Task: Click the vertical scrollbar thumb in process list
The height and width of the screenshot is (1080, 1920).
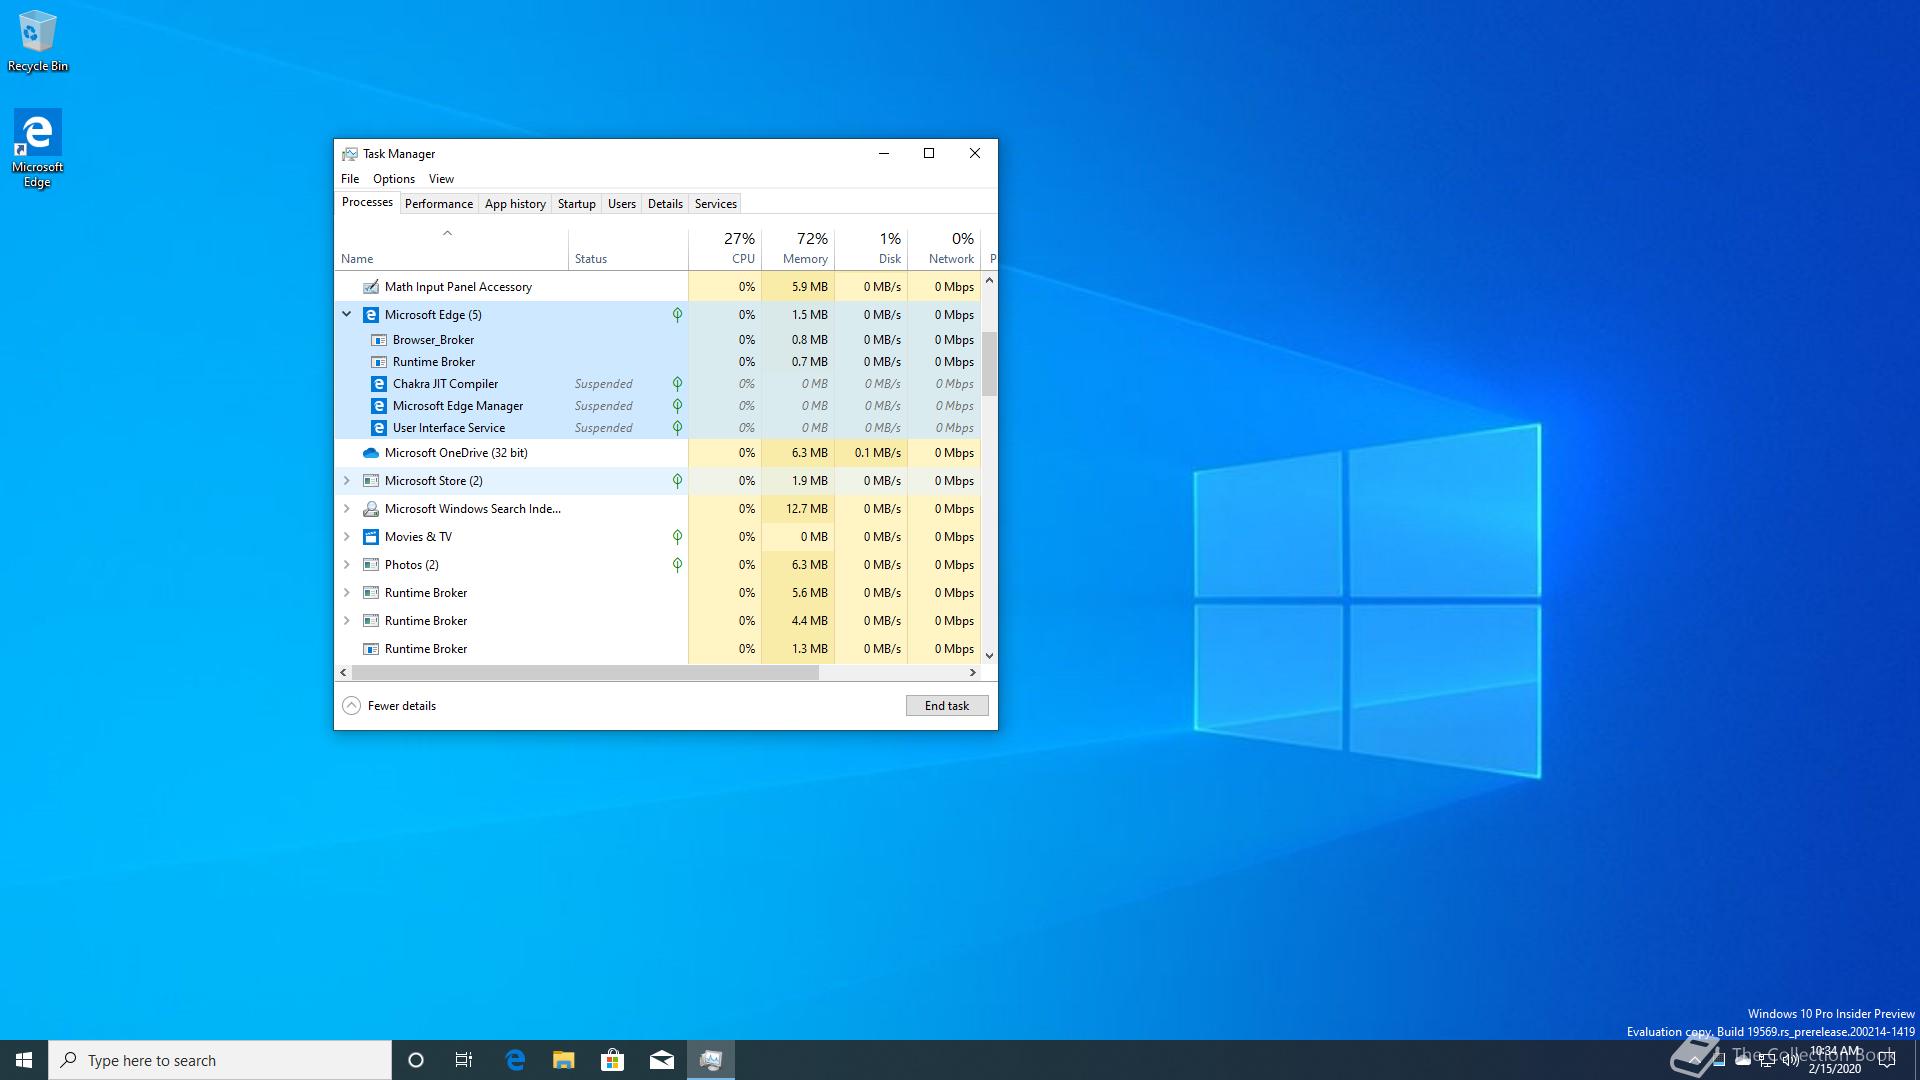Action: (989, 364)
